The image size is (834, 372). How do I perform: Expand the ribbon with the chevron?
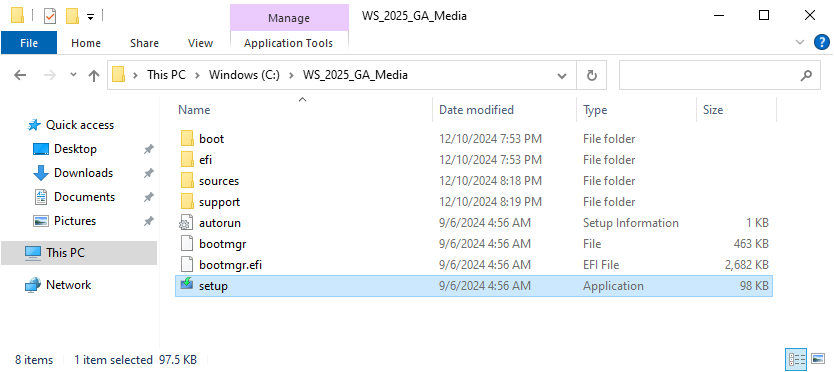pyautogui.click(x=799, y=43)
